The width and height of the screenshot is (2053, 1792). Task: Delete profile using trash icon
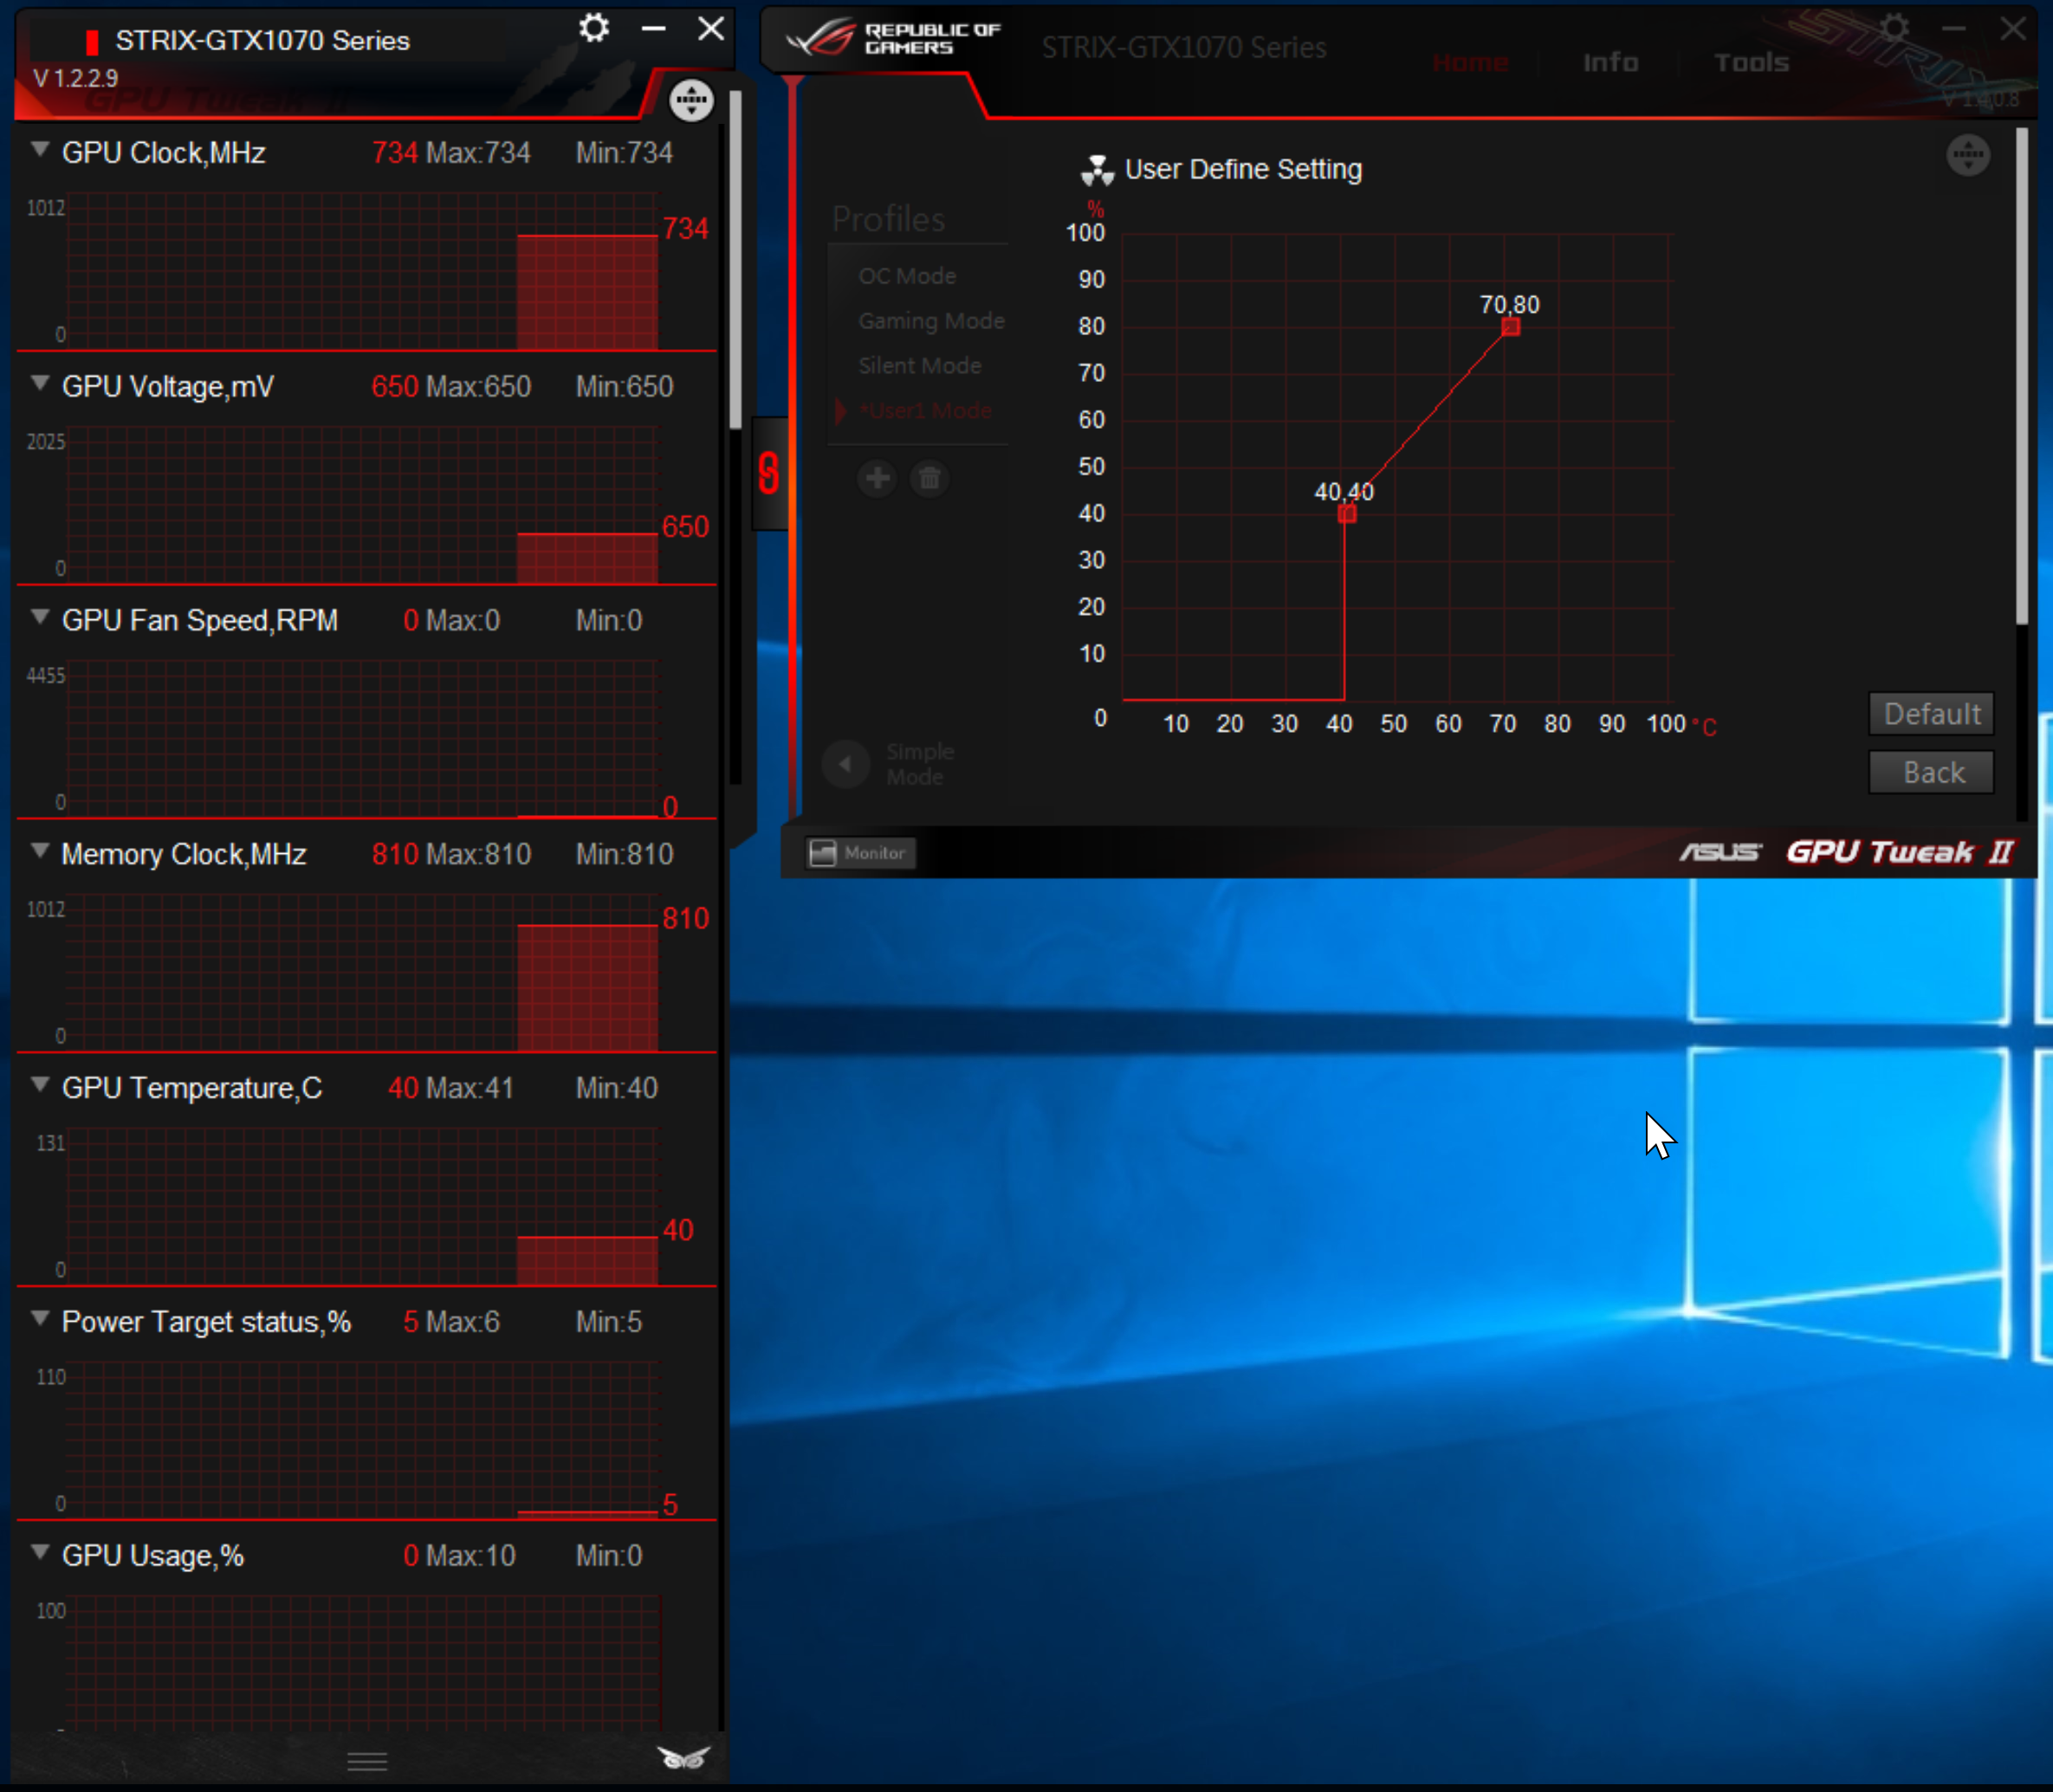click(929, 479)
